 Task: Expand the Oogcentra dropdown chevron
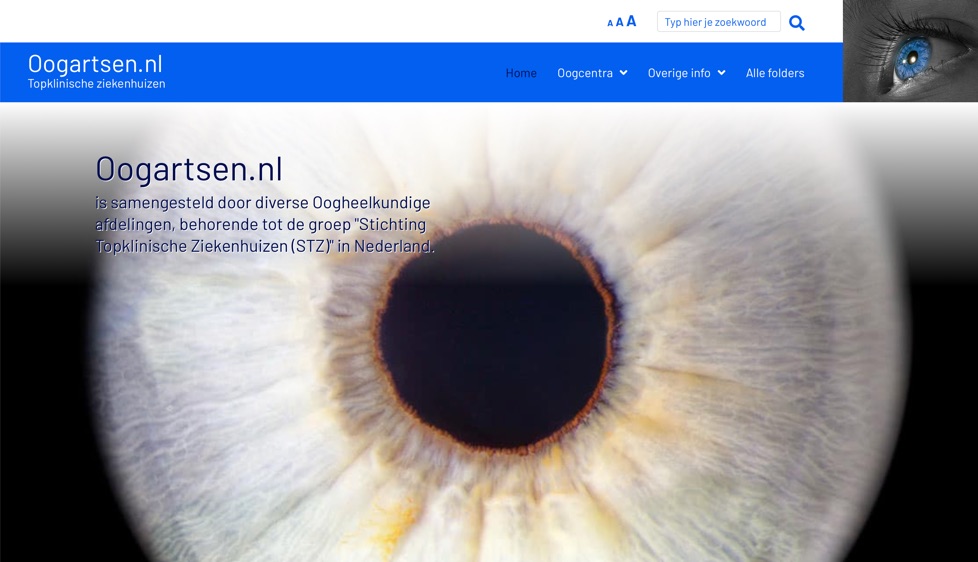623,73
